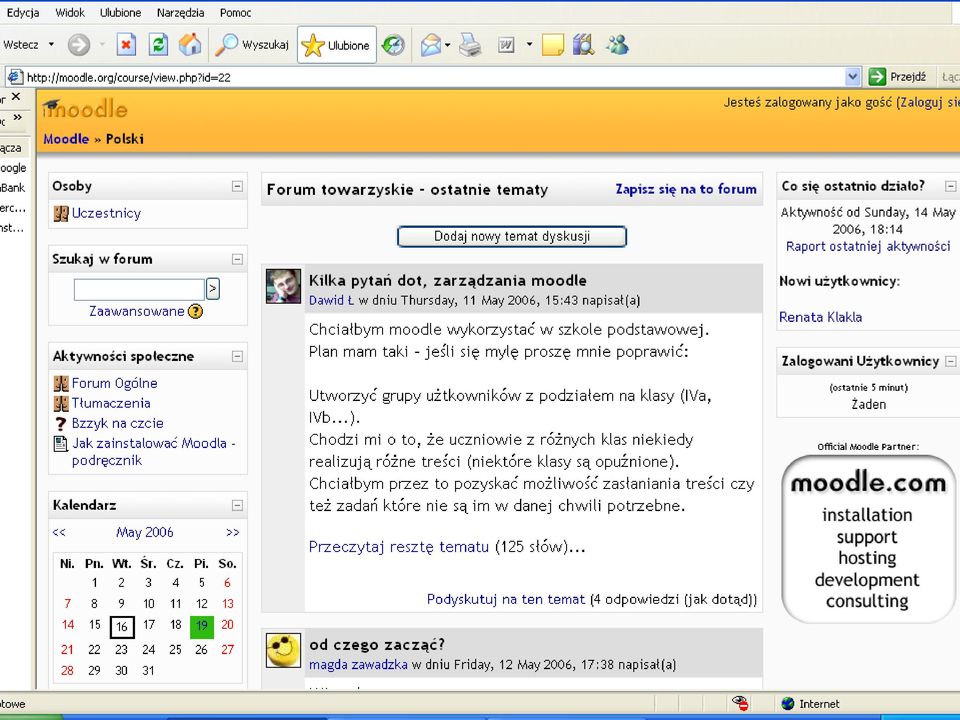
Task: Select highlighted day 19 in calendar
Action: [x=202, y=626]
